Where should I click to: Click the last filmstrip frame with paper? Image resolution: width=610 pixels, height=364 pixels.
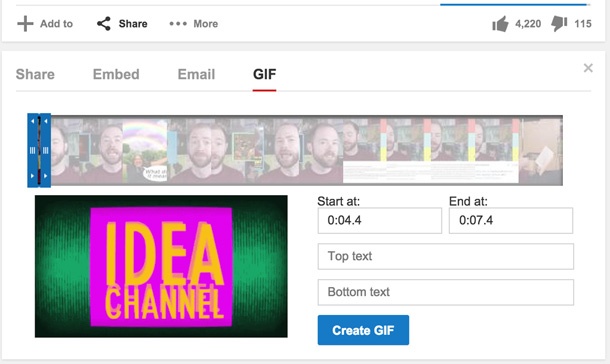pos(541,151)
